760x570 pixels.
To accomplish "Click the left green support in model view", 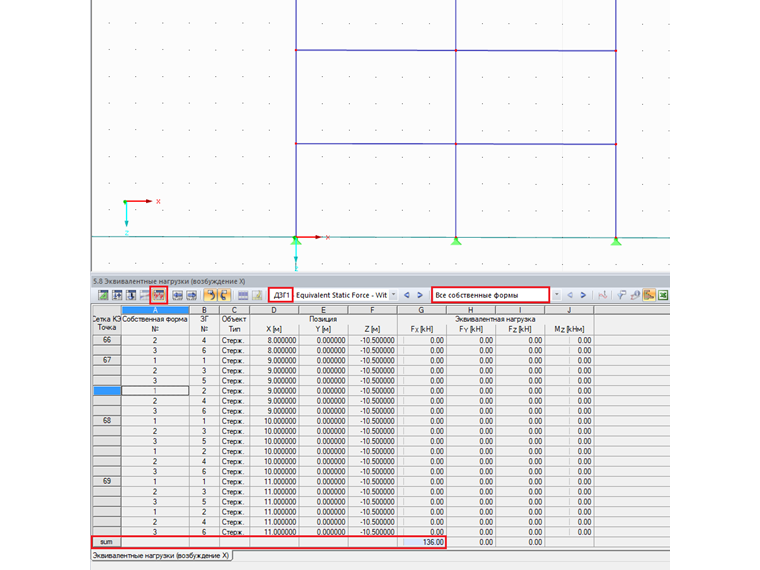I will (296, 241).
